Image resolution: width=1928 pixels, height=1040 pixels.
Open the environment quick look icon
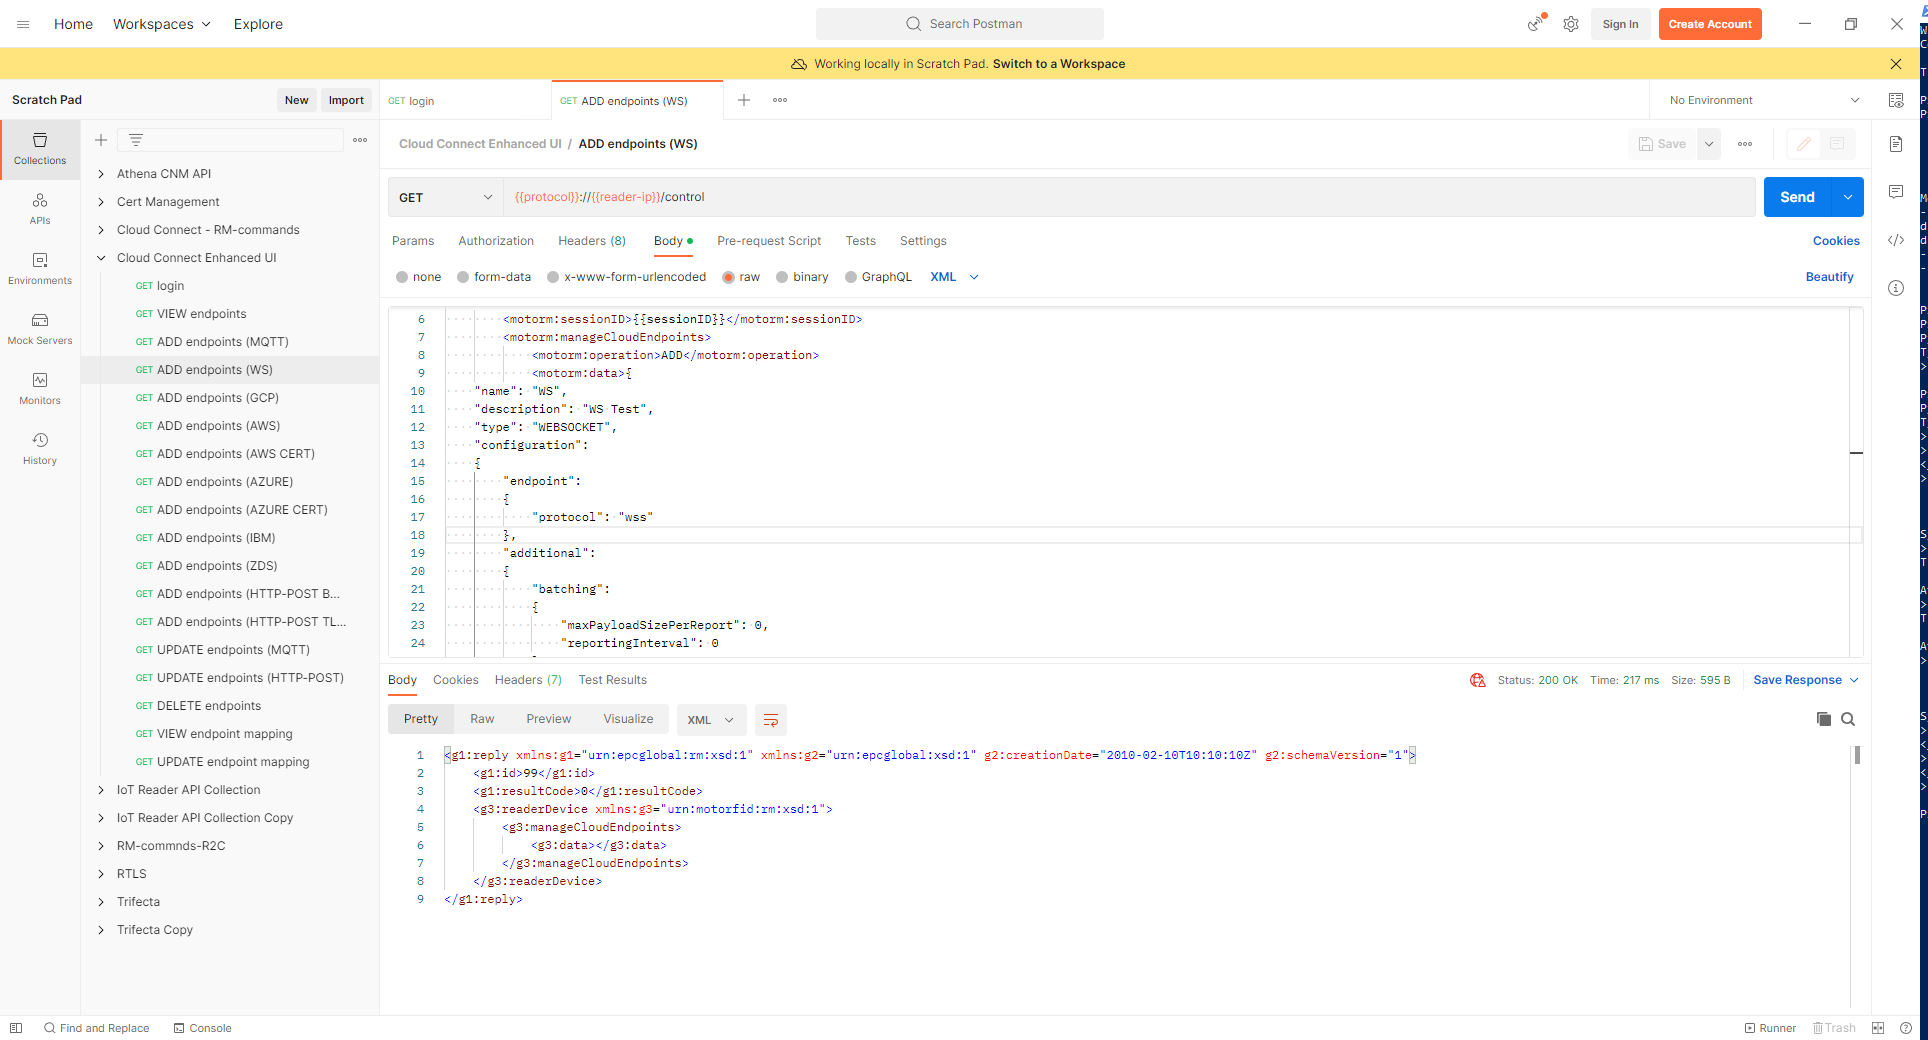(x=1896, y=100)
